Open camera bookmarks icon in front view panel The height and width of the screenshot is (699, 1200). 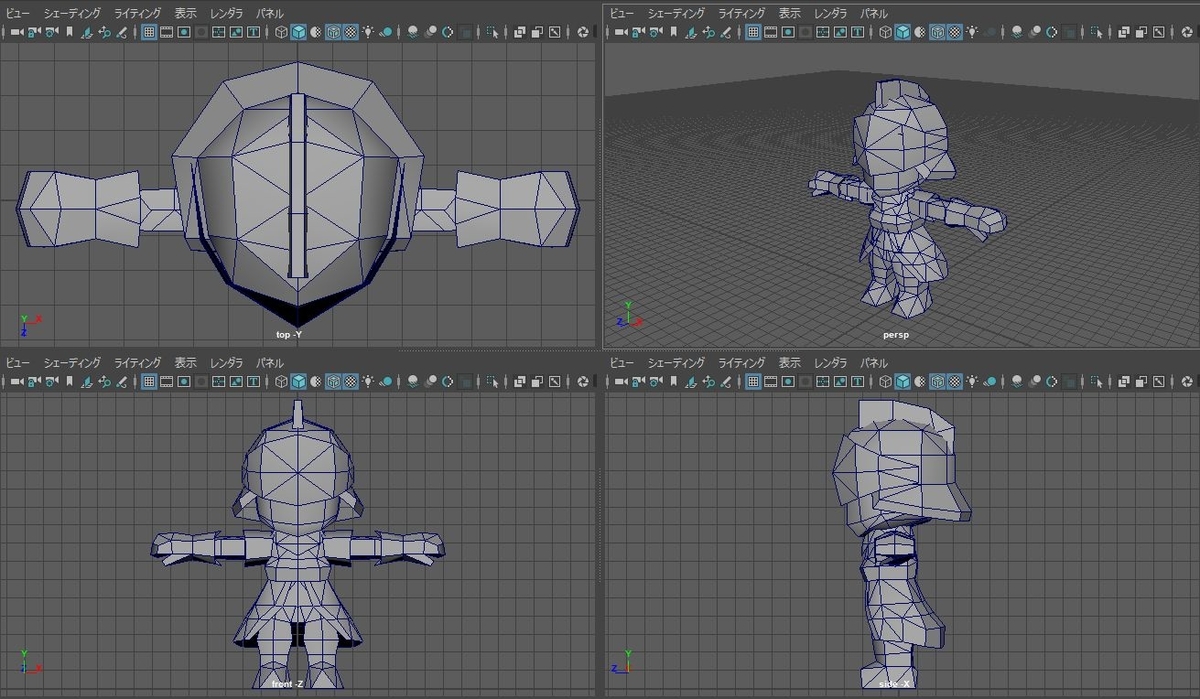tap(69, 381)
